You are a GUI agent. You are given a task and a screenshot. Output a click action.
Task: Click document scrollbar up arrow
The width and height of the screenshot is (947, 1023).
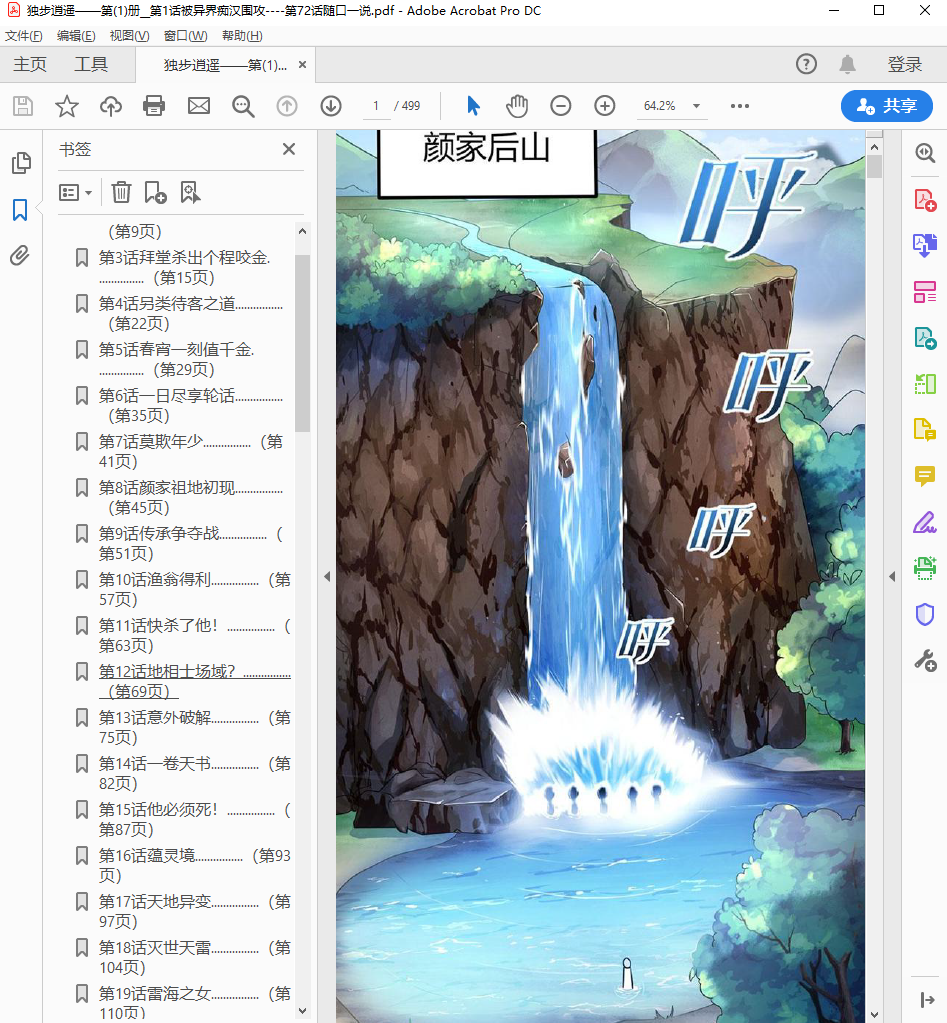point(875,147)
